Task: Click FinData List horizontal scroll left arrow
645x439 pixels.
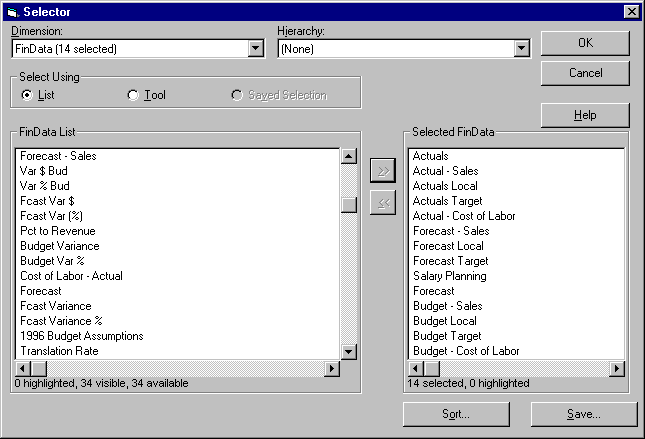Action: [x=23, y=368]
